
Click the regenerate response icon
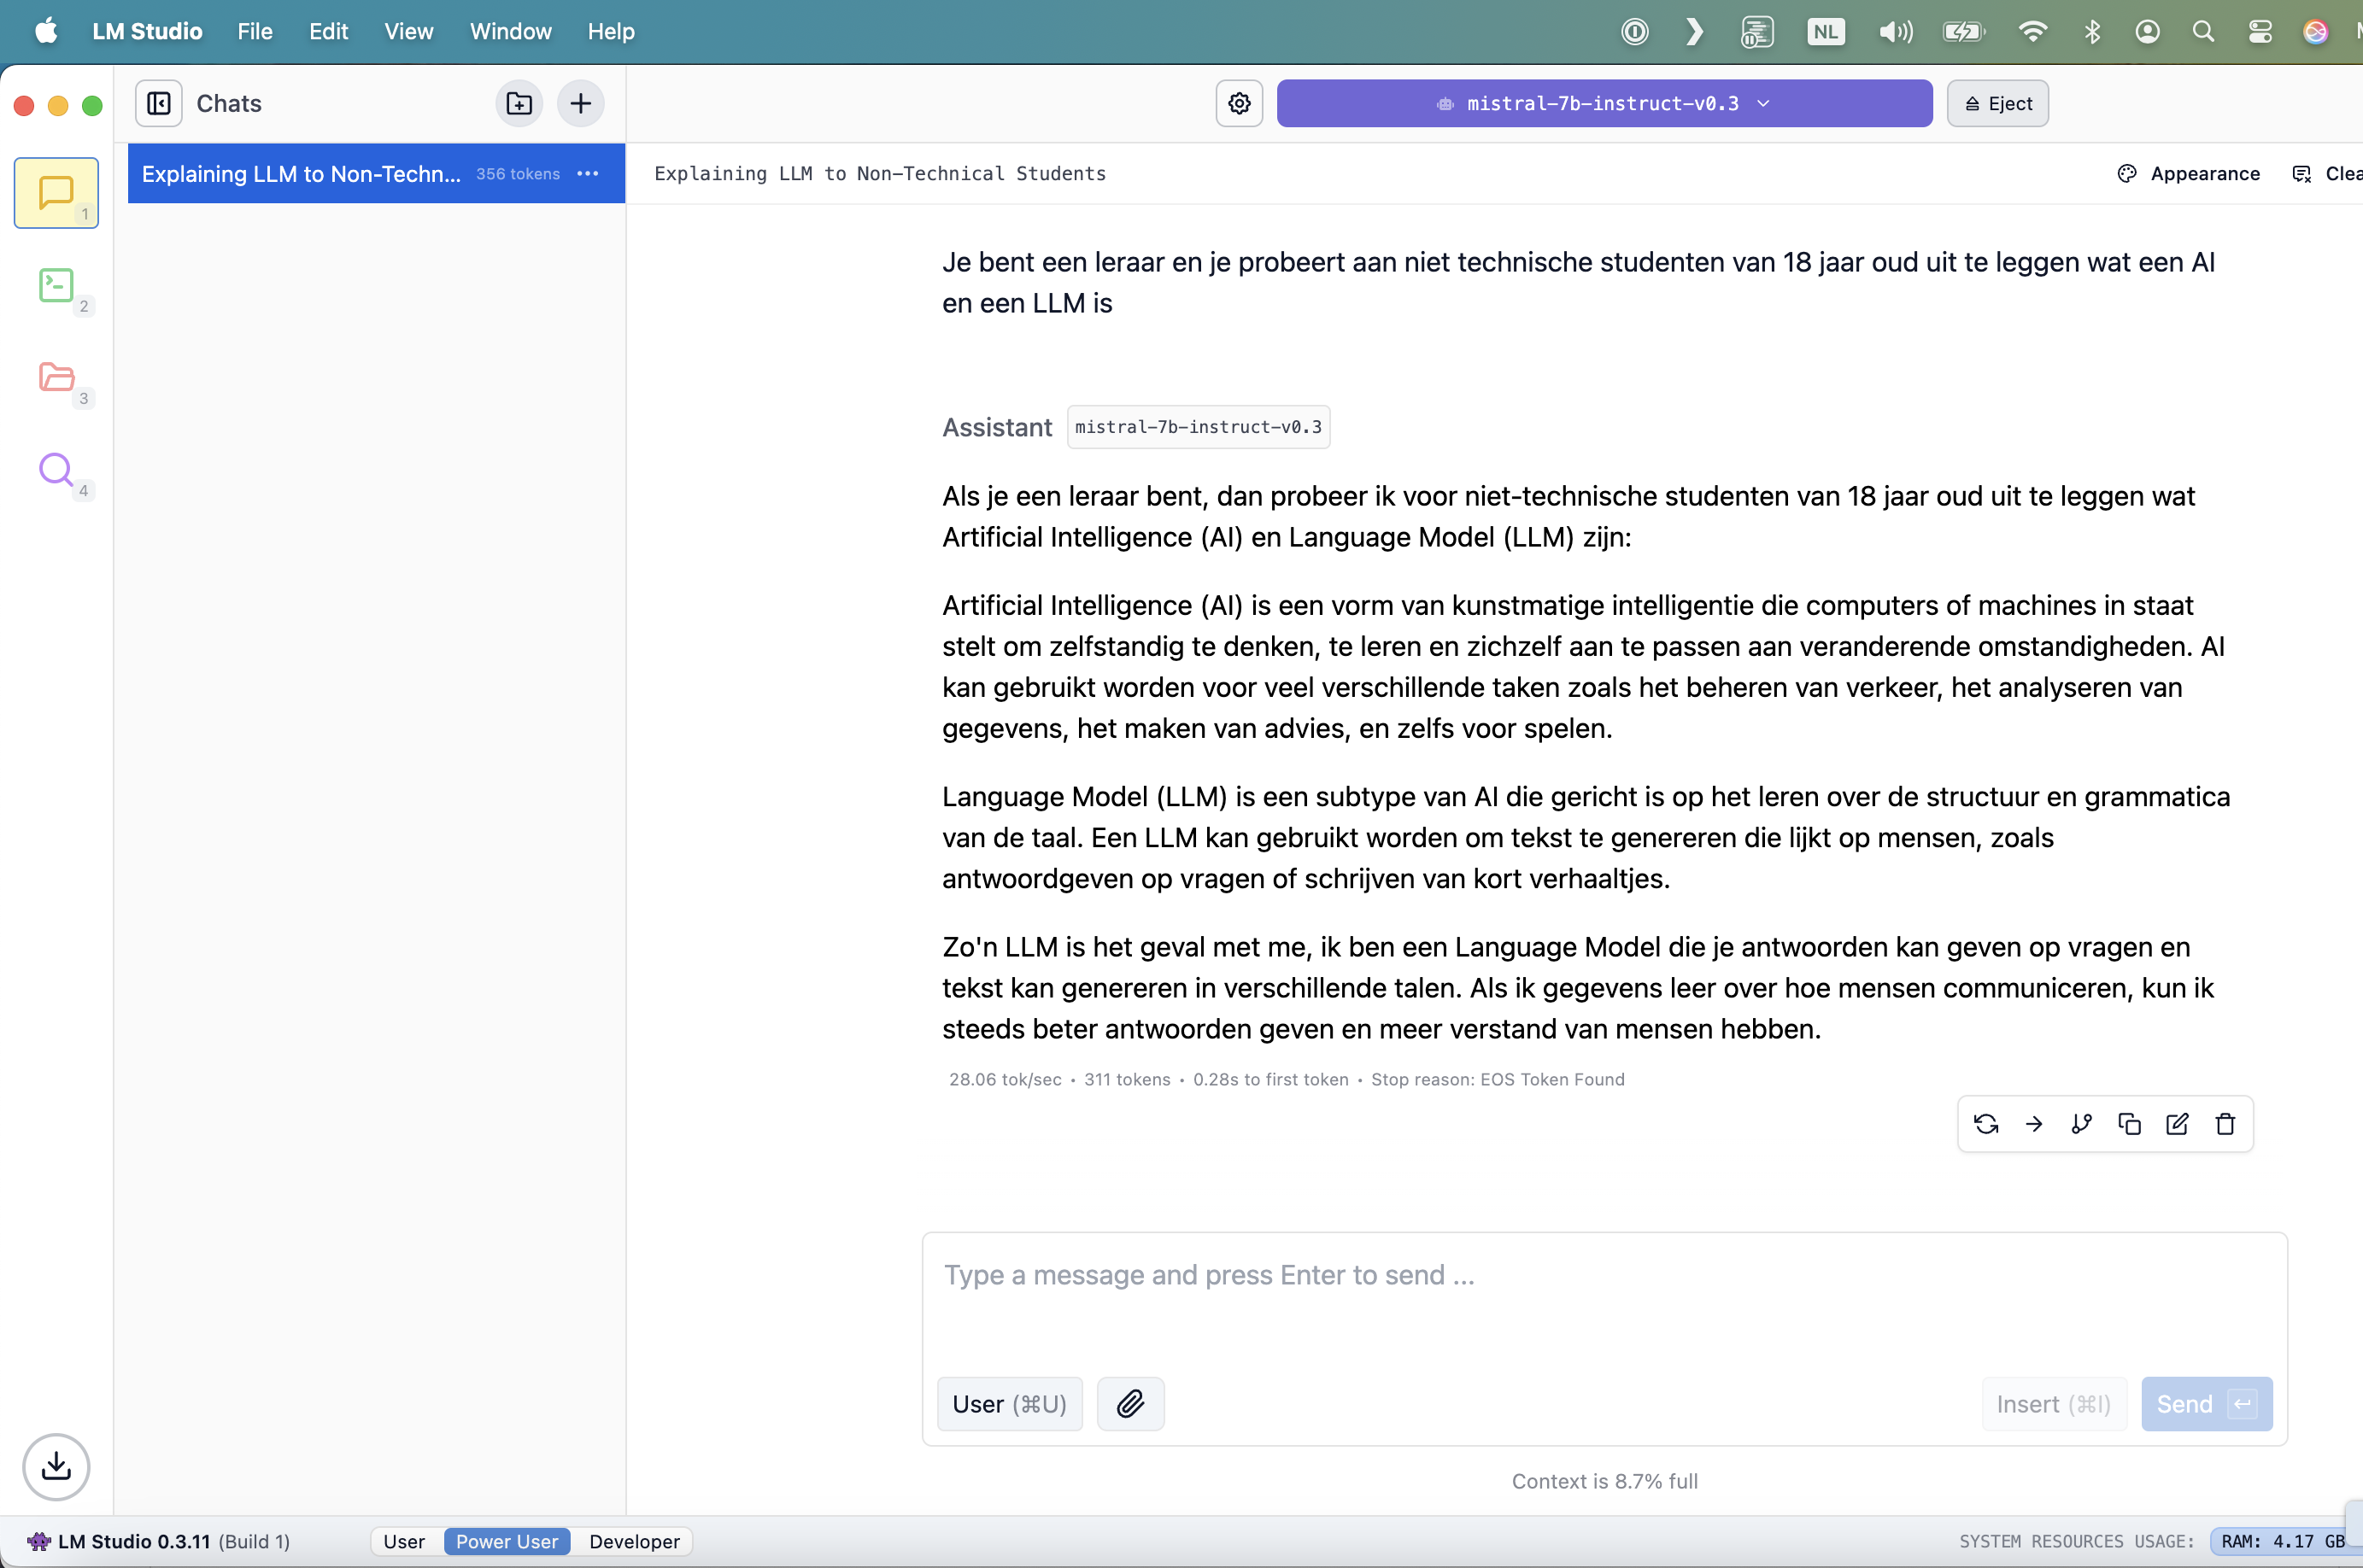pos(1986,1124)
